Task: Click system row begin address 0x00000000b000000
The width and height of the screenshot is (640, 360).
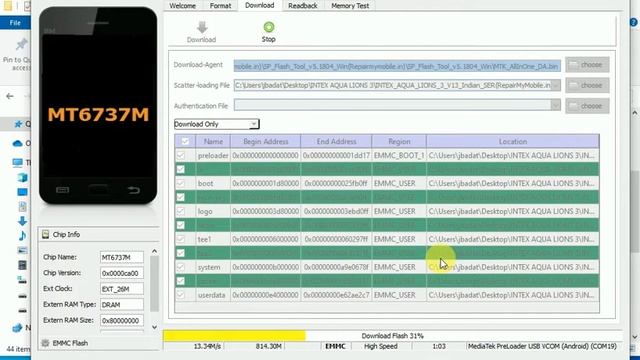Action: pos(265,267)
